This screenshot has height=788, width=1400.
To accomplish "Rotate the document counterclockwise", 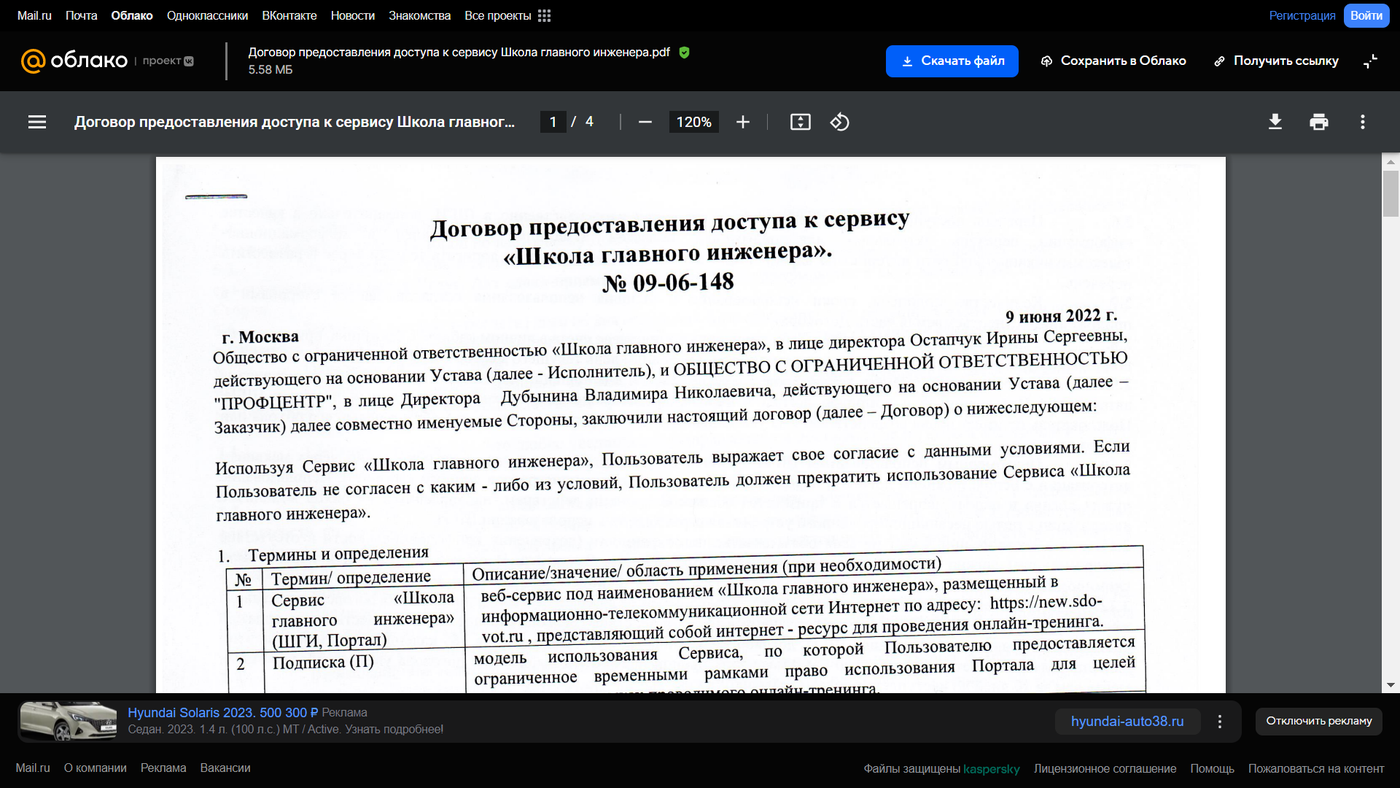I will pyautogui.click(x=840, y=122).
